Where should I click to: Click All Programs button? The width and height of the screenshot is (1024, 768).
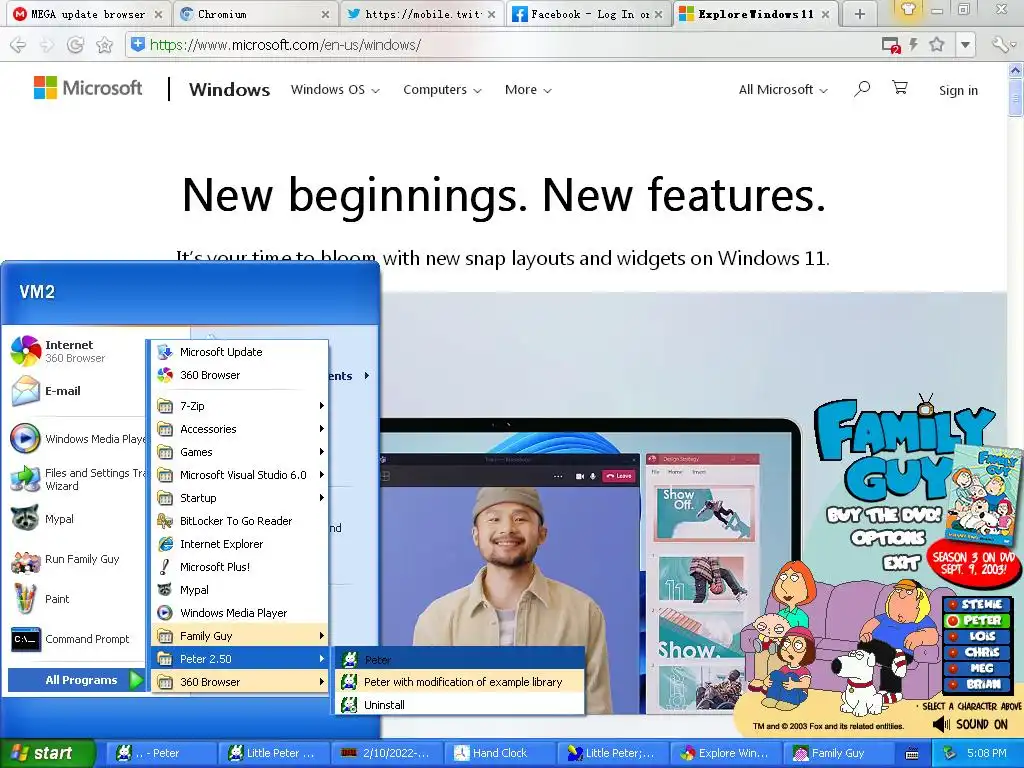(77, 680)
